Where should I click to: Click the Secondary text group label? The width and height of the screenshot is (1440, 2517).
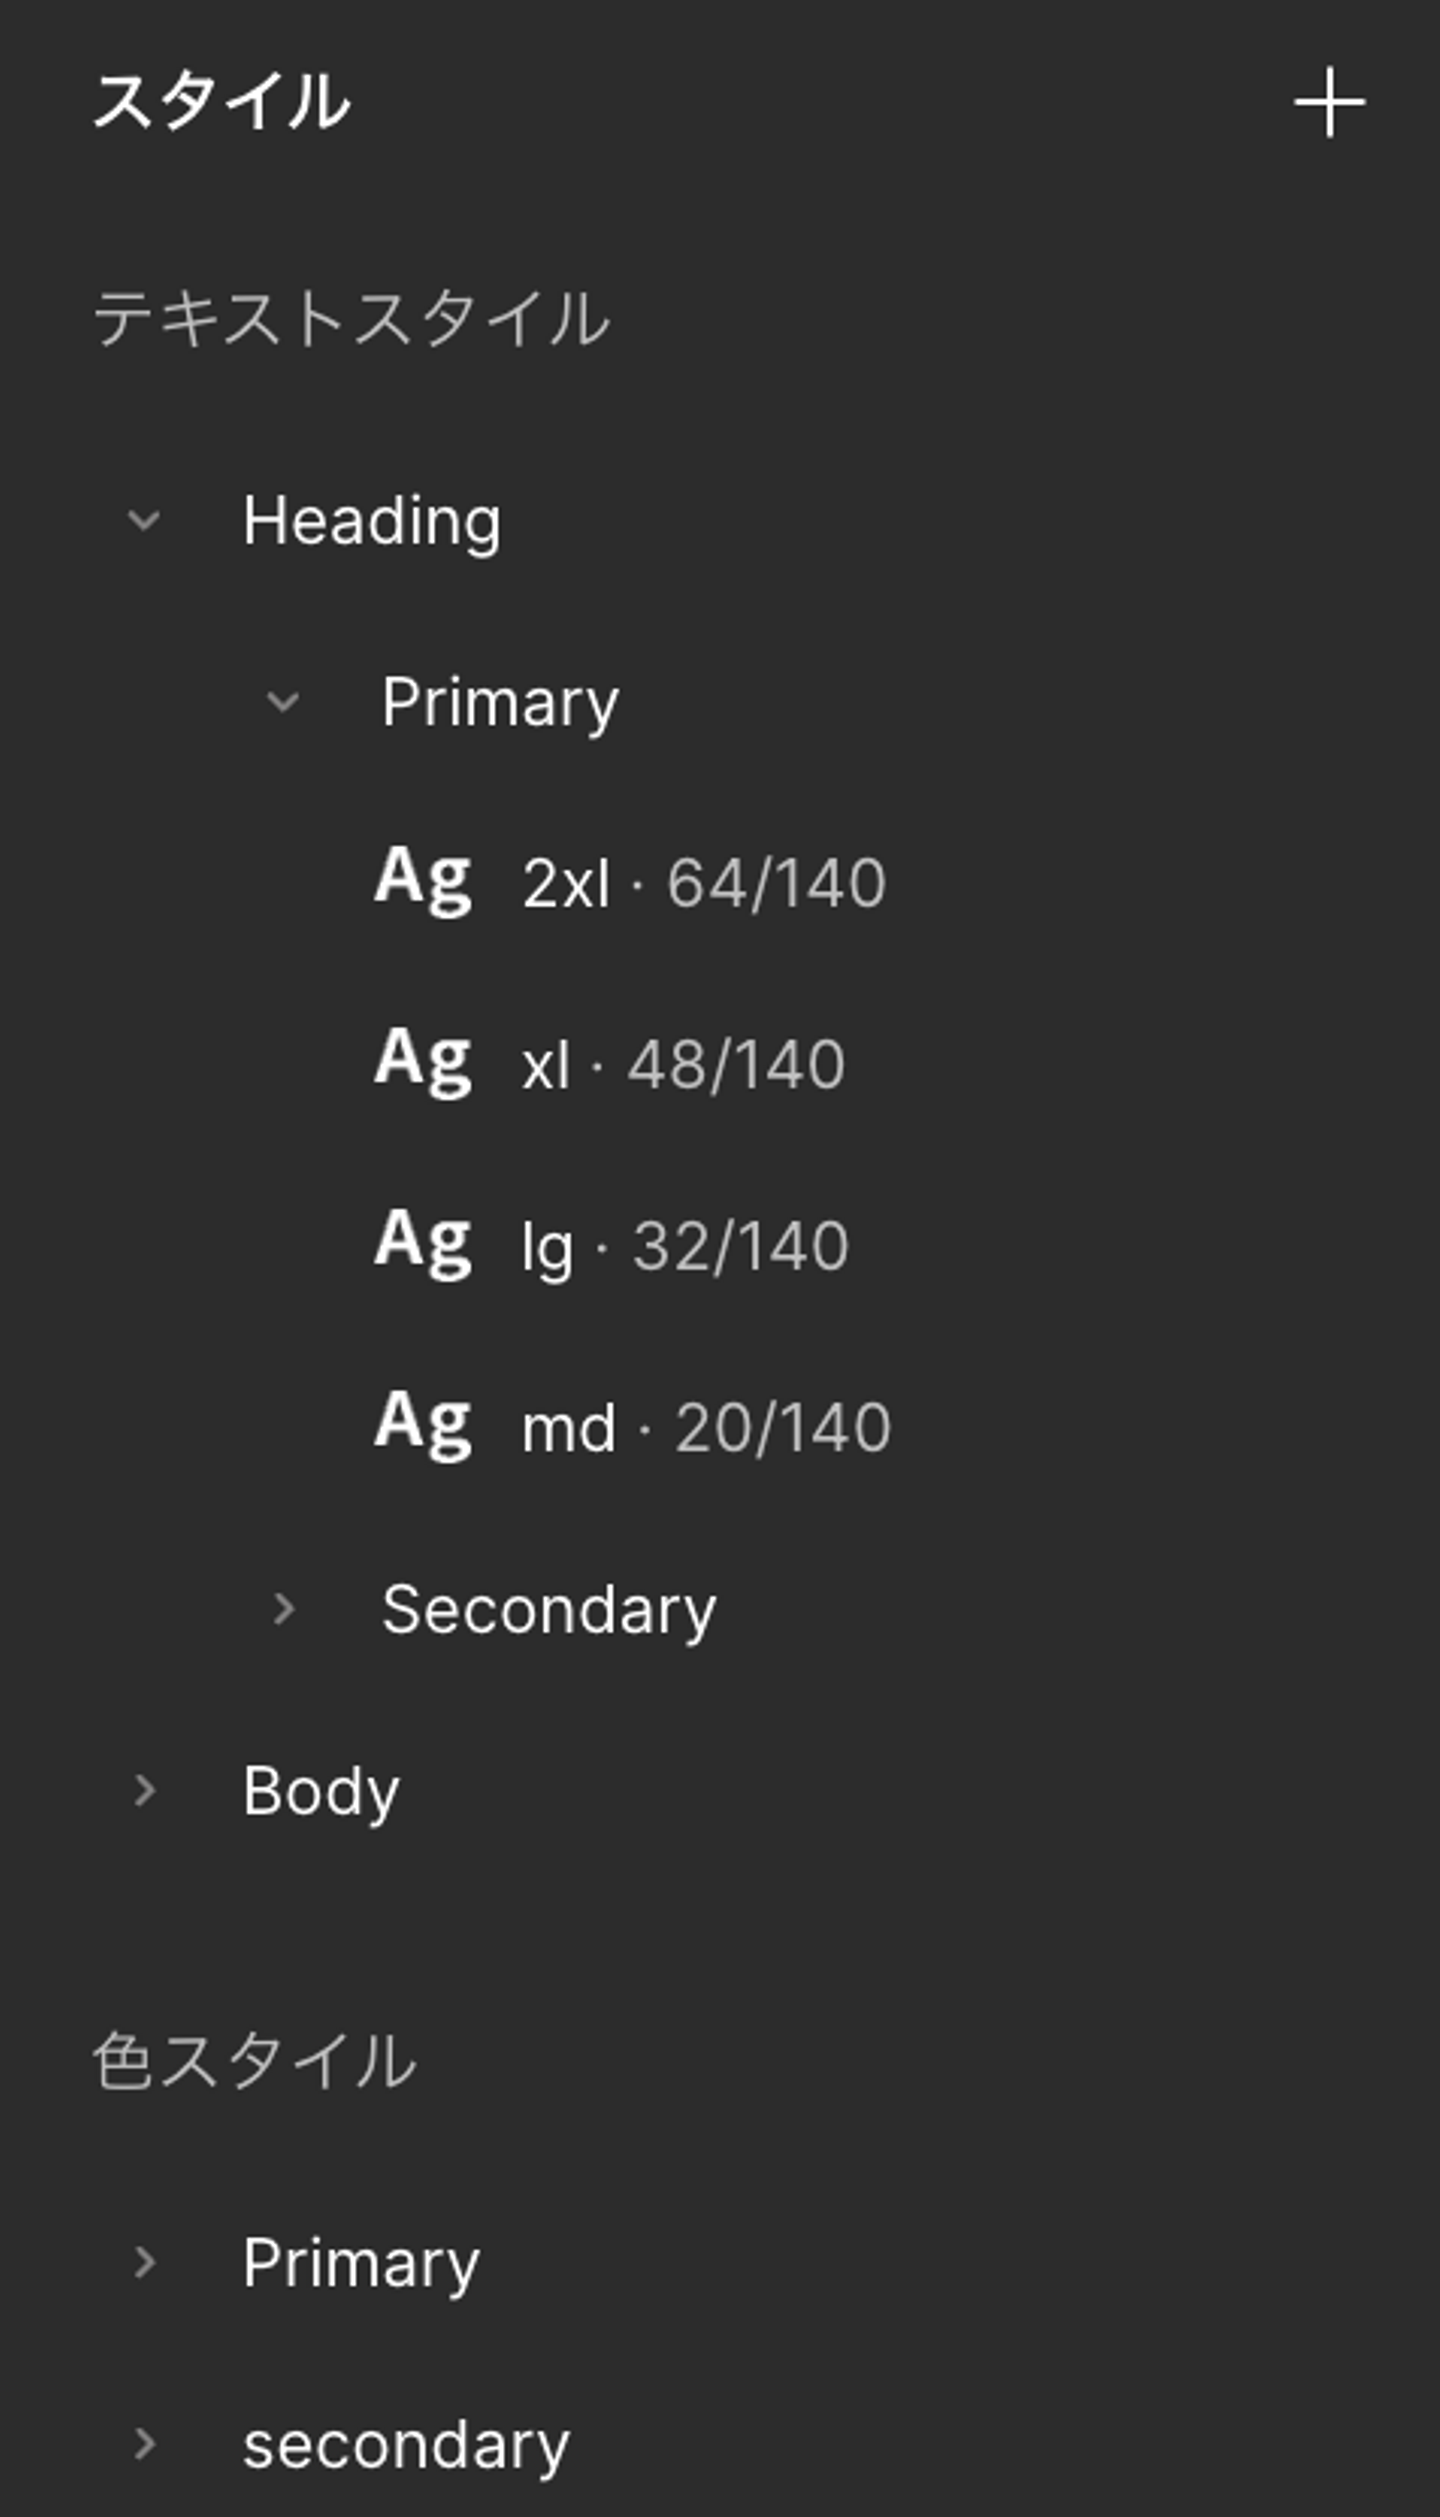tap(549, 1609)
